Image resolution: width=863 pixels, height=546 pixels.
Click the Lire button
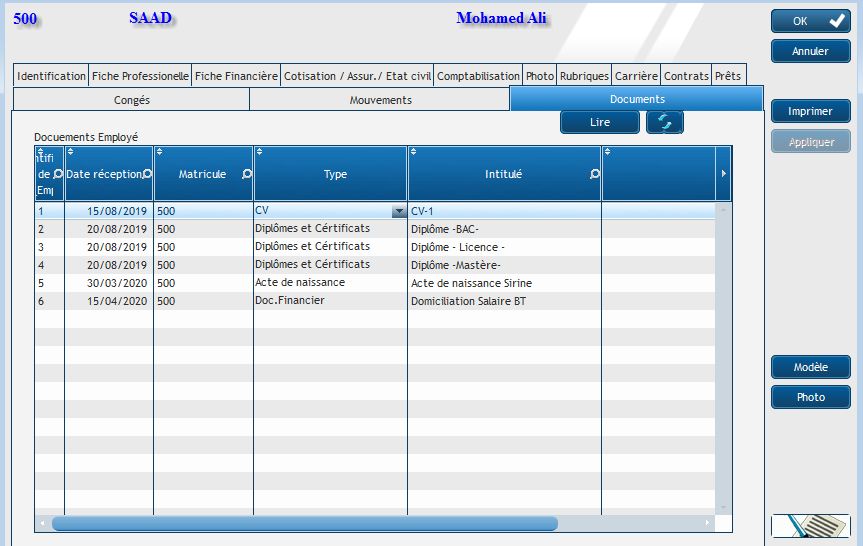[x=600, y=122]
